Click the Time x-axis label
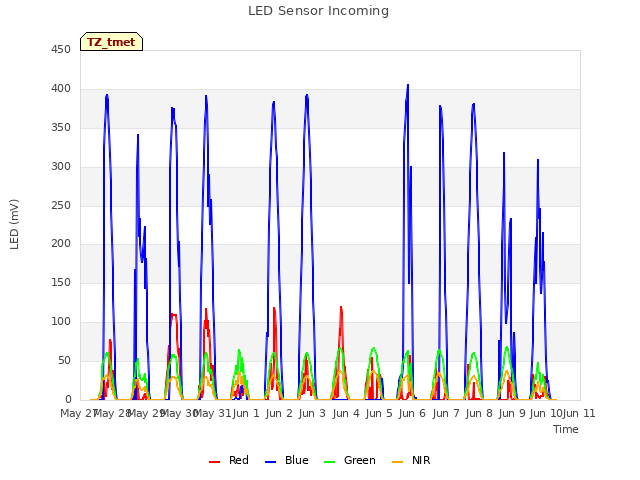 tap(566, 429)
